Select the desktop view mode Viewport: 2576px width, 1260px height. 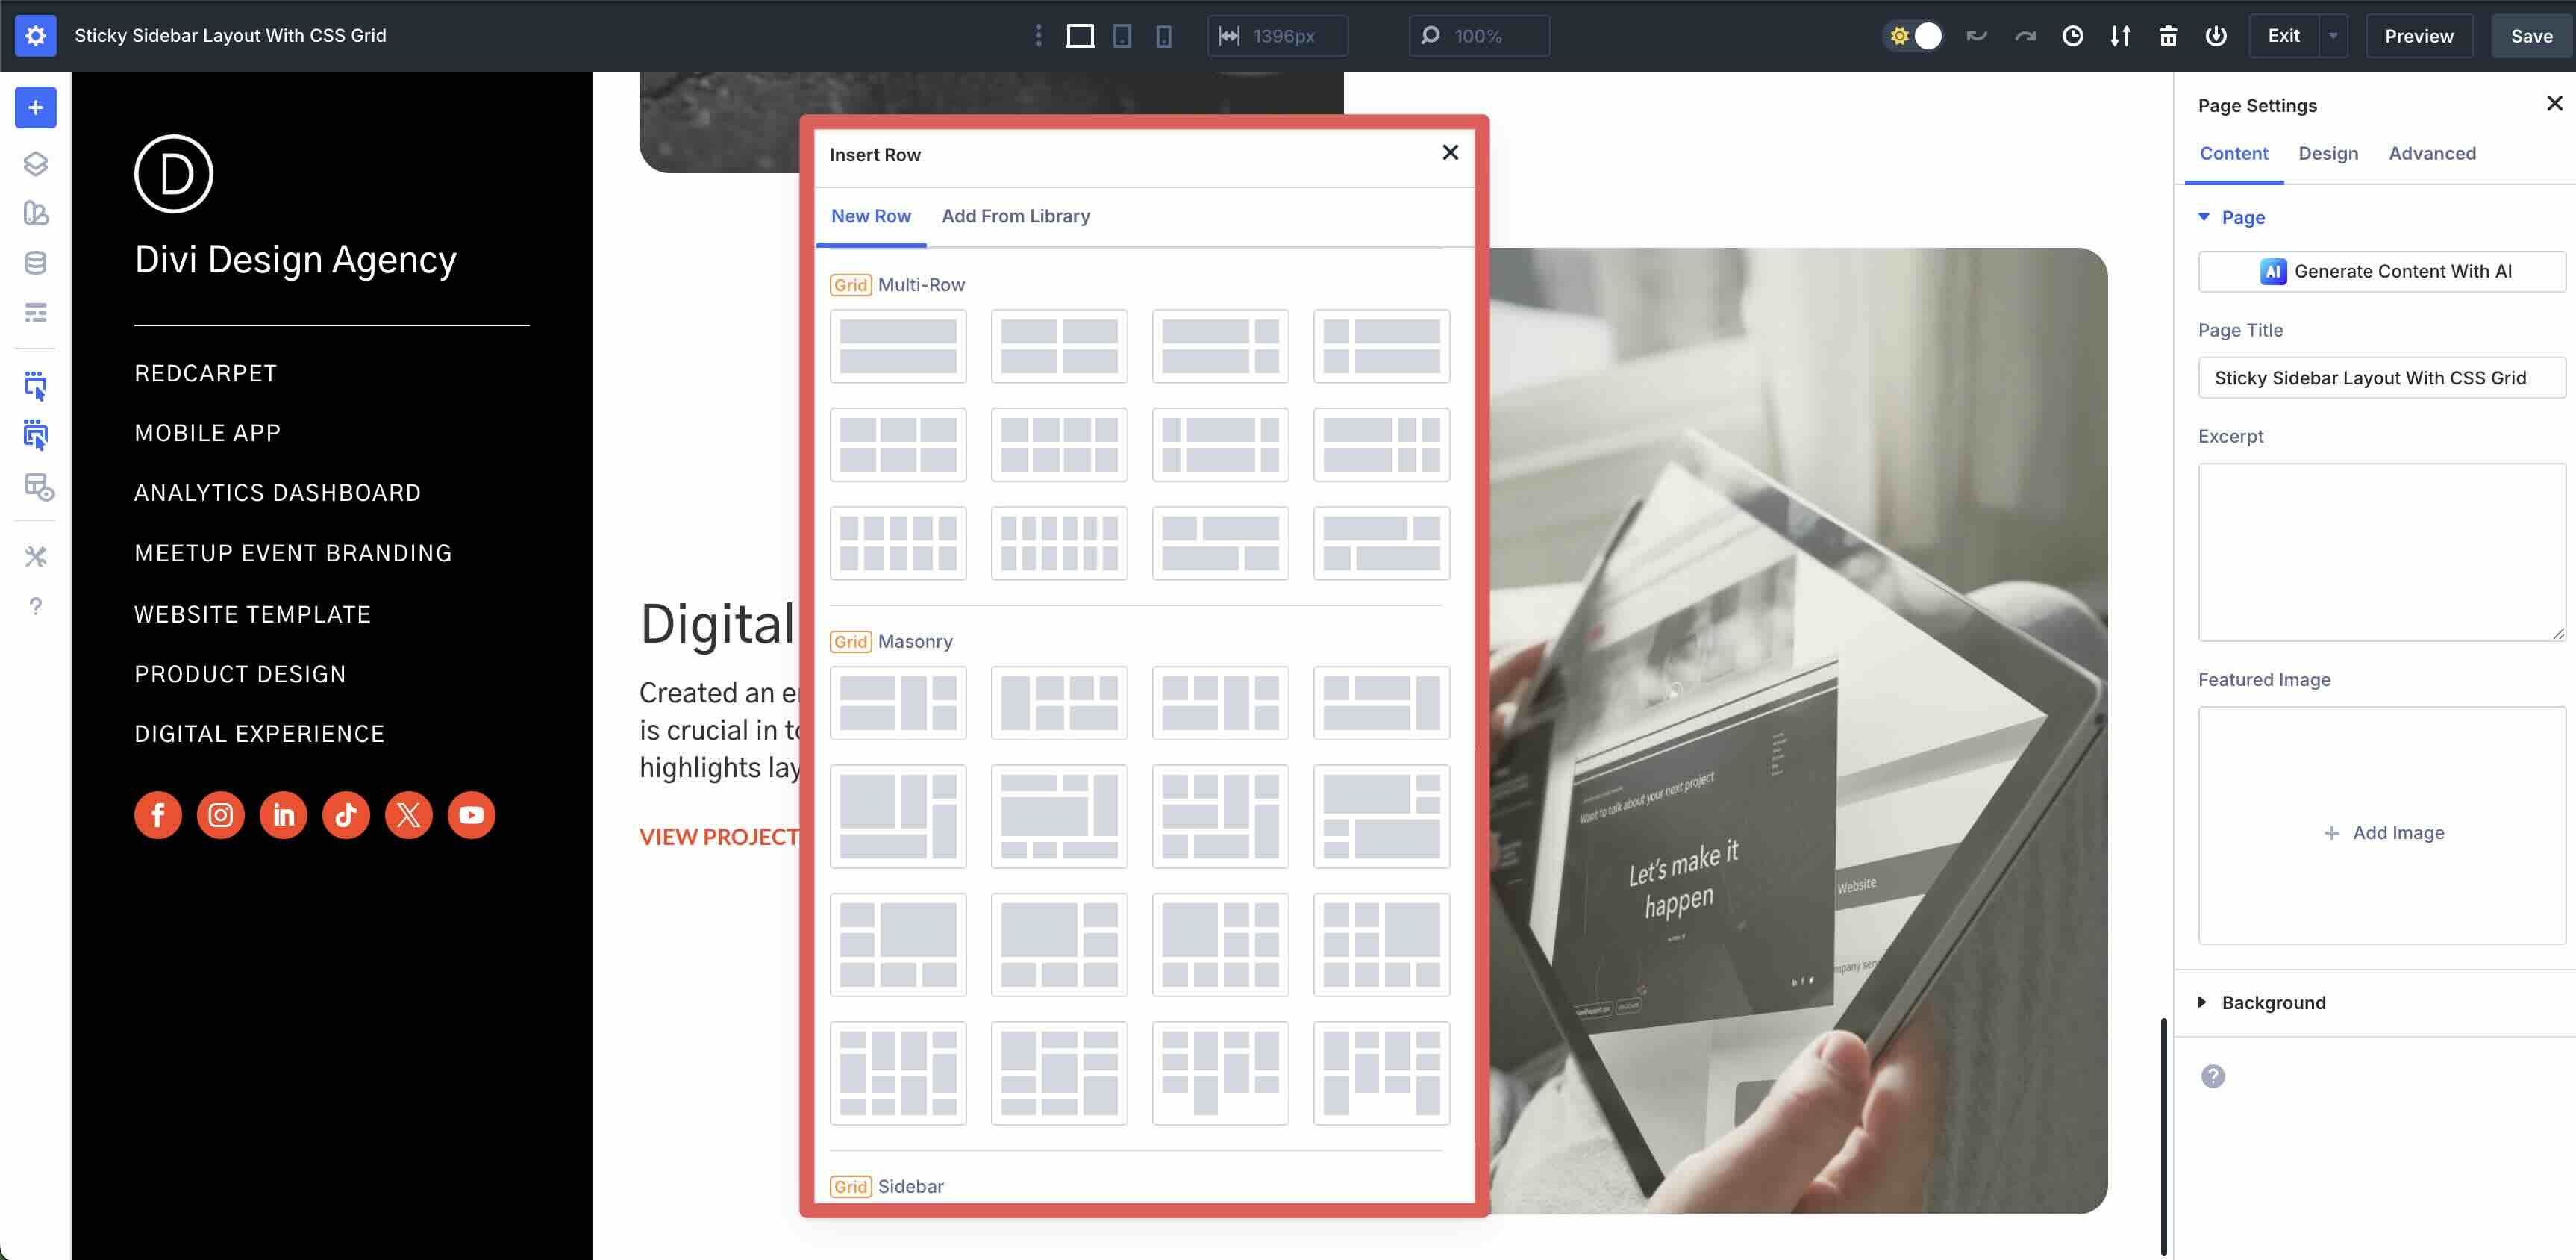[x=1080, y=35]
